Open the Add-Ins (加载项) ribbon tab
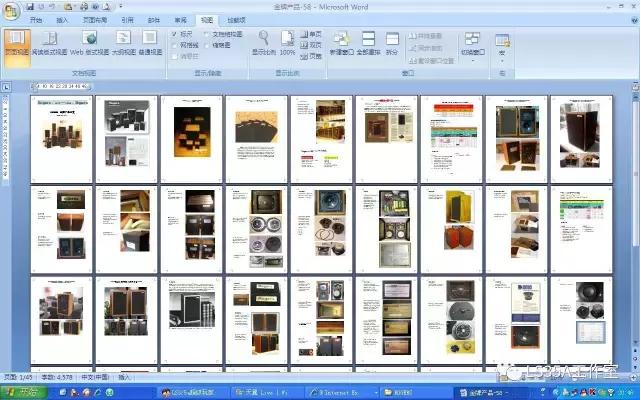 point(236,20)
